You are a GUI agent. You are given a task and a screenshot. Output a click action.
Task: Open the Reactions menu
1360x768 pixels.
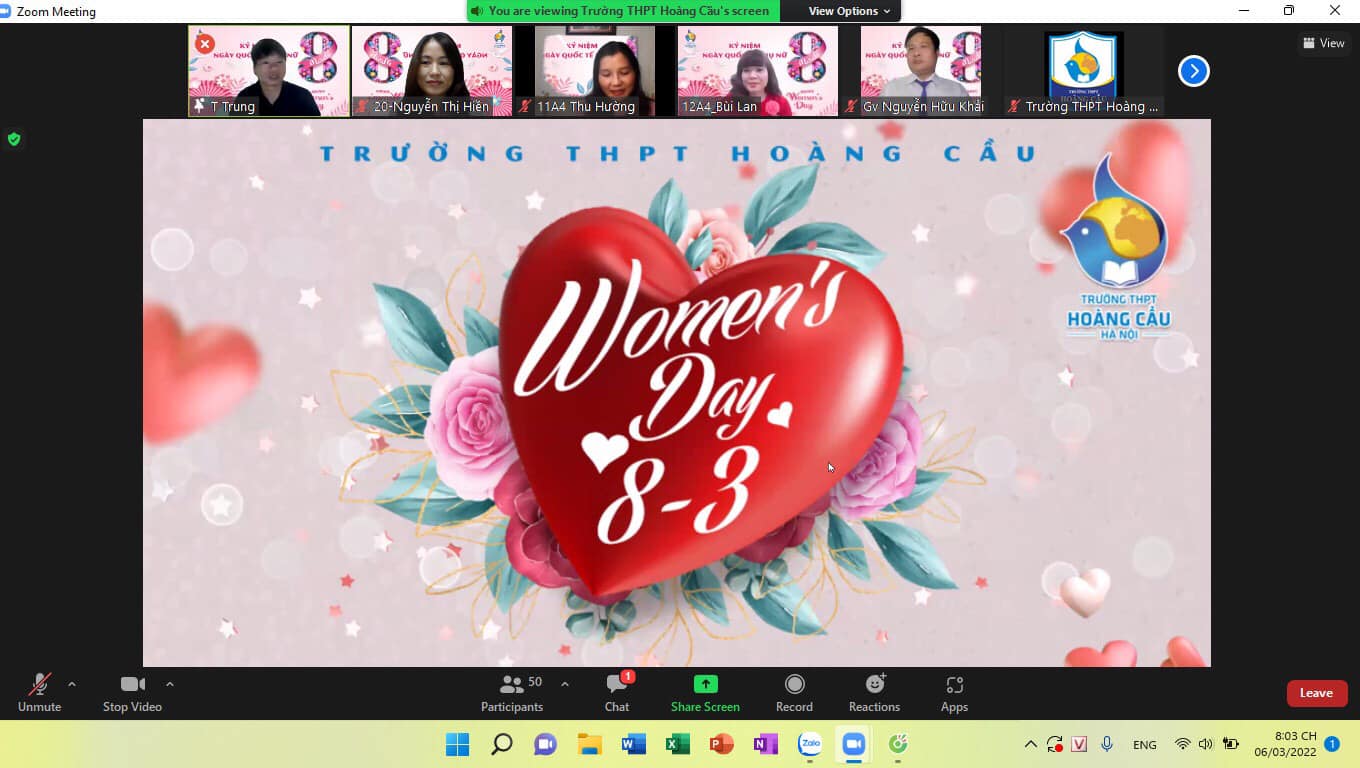(874, 693)
